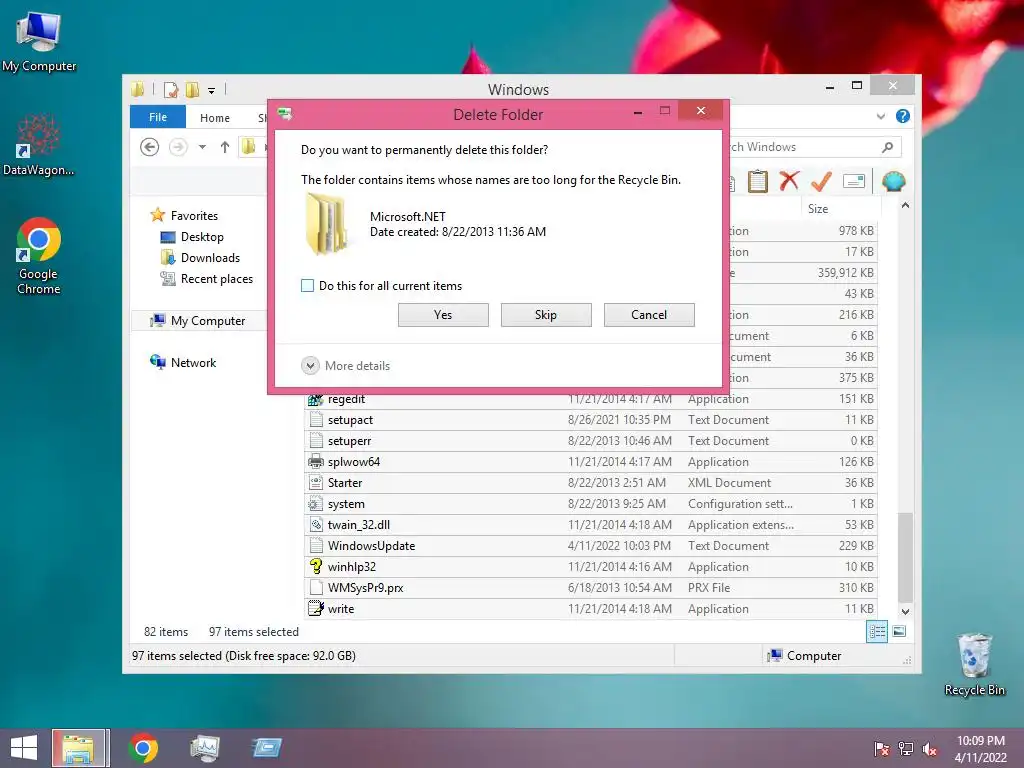Select the setuperr file
1024x768 pixels.
591,441
